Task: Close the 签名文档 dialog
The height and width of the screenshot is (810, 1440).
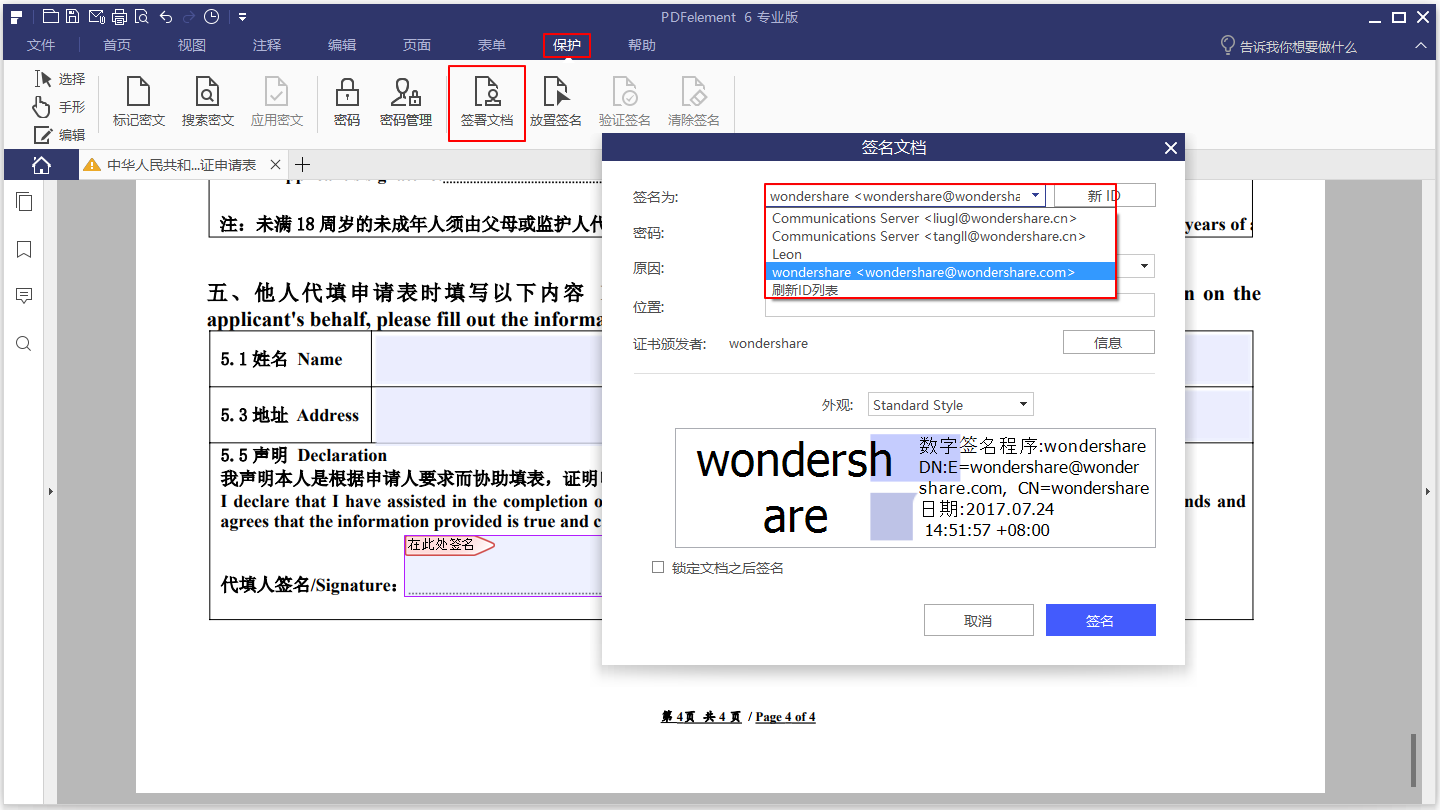Action: pos(1171,148)
